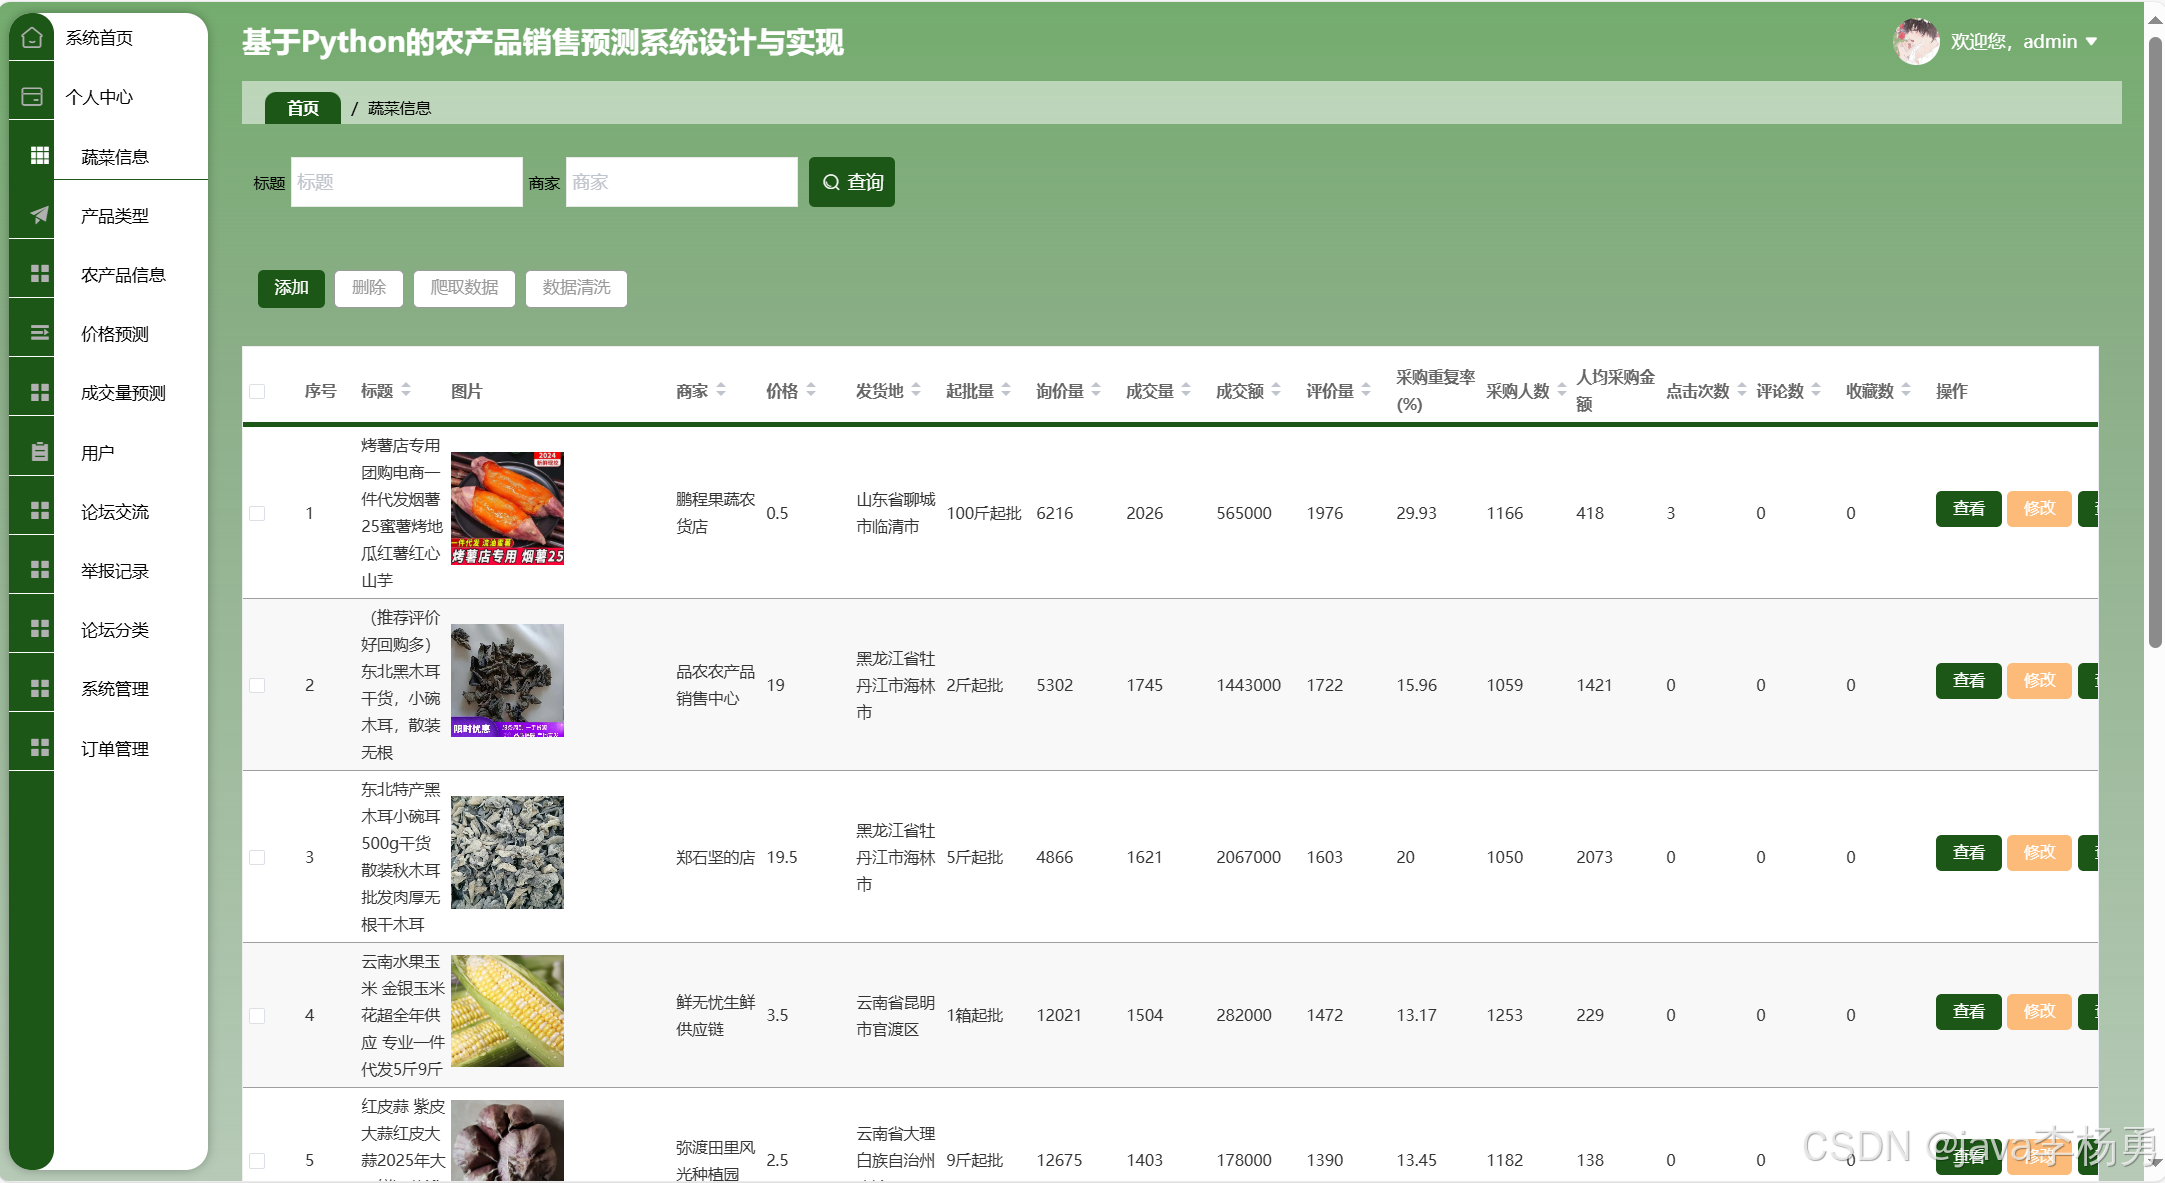Click the four-squares icon beside 农产品信息
This screenshot has height=1183, width=2165.
pyautogui.click(x=40, y=274)
